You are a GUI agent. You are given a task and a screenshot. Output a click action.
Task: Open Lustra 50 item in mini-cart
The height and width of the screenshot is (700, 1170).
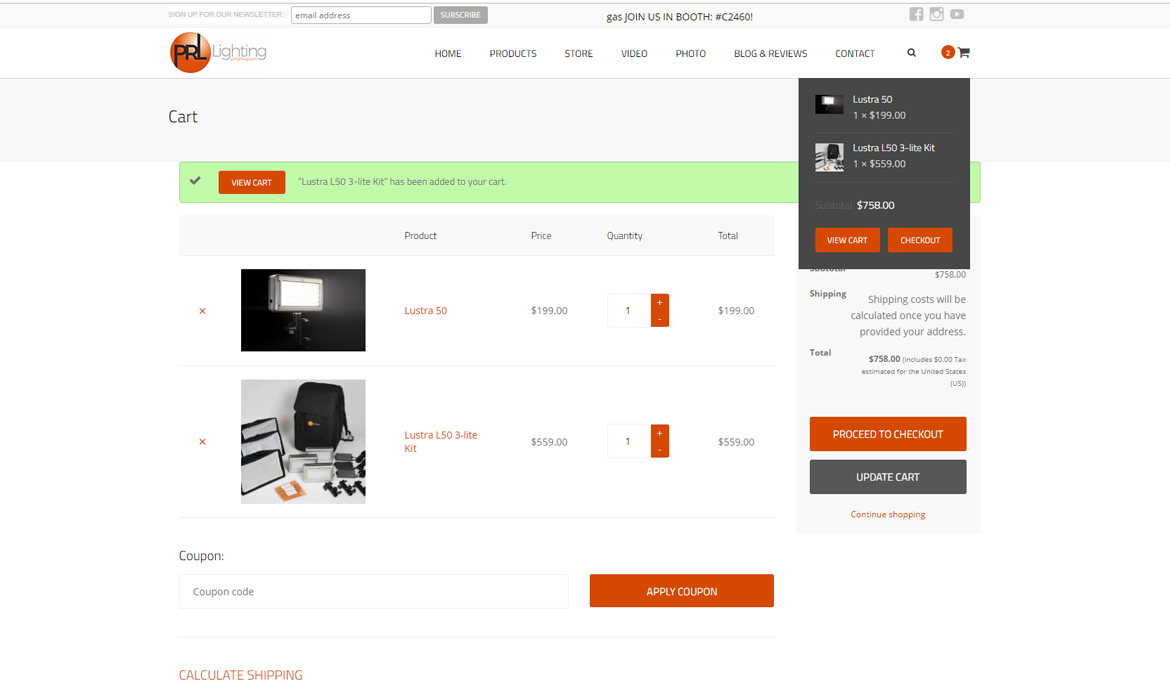click(x=872, y=99)
